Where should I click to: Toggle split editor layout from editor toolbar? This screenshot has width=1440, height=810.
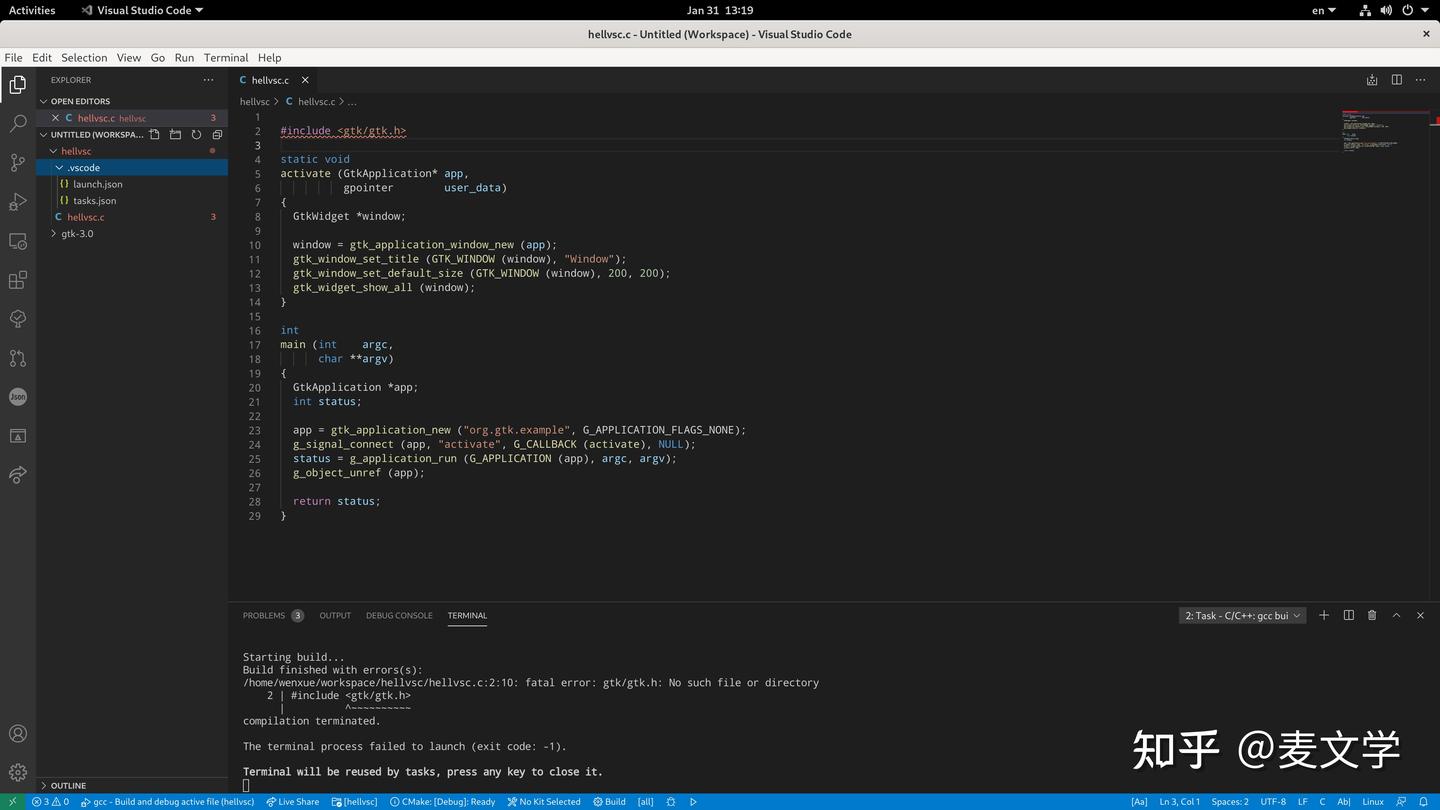click(x=1396, y=80)
